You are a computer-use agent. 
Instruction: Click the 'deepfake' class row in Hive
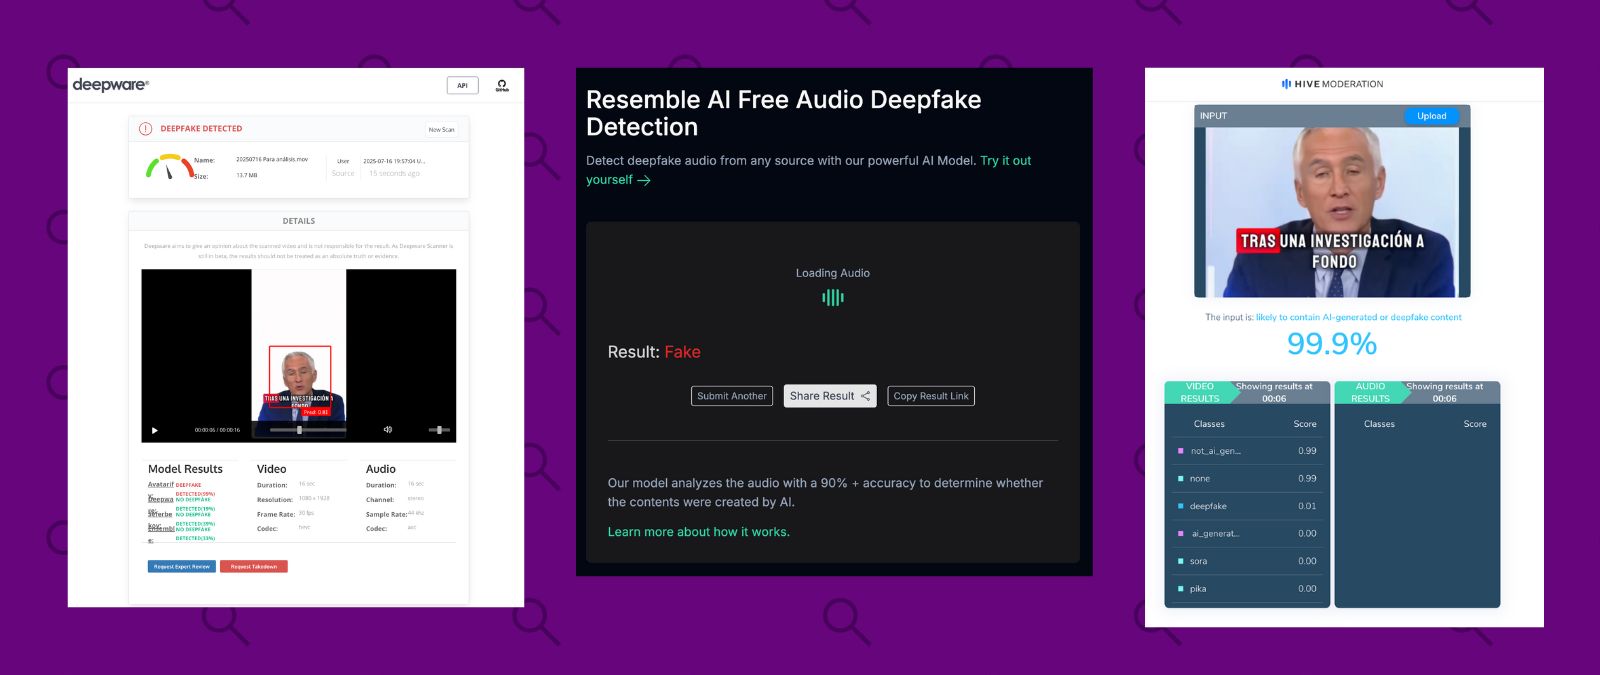[x=1248, y=506]
